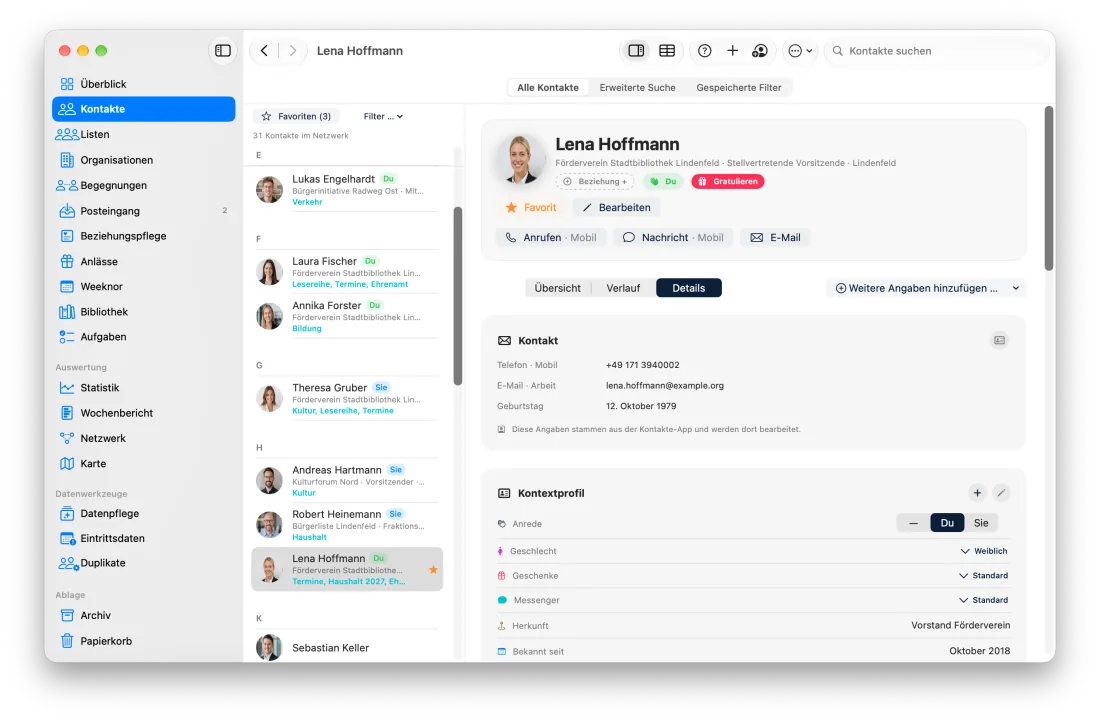Open the Verlauf tab
This screenshot has height=721, width=1100.
[623, 288]
